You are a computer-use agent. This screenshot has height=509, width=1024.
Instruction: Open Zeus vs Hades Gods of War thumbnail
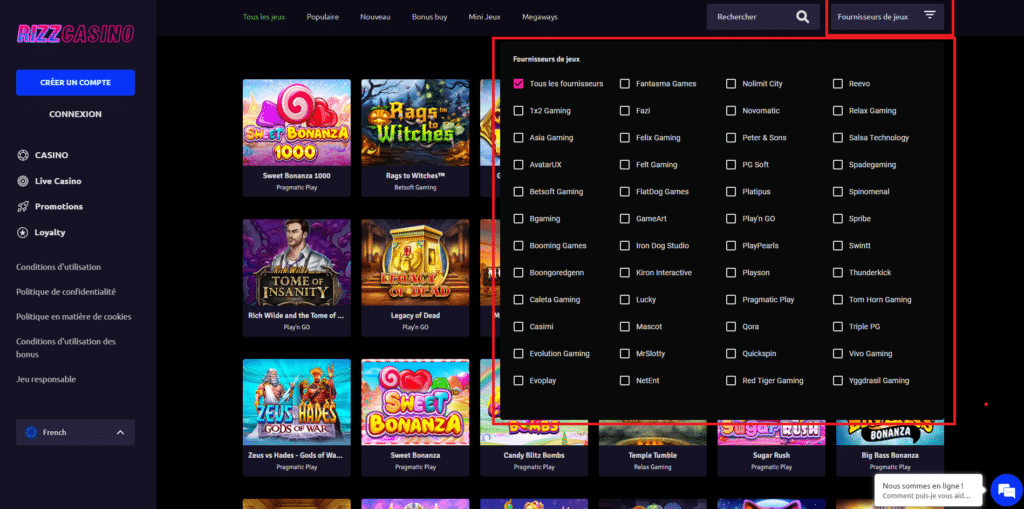coord(296,402)
